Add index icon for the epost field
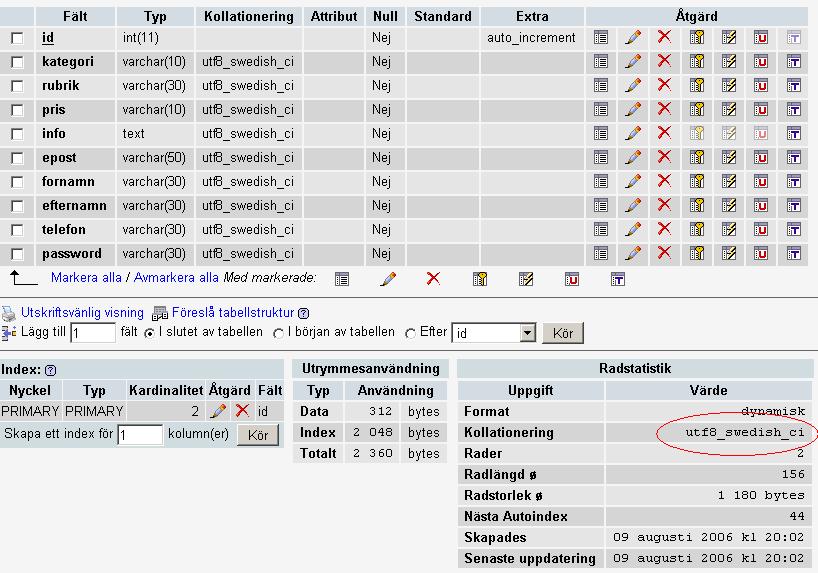Screen dimensions: 818x573 (729, 158)
